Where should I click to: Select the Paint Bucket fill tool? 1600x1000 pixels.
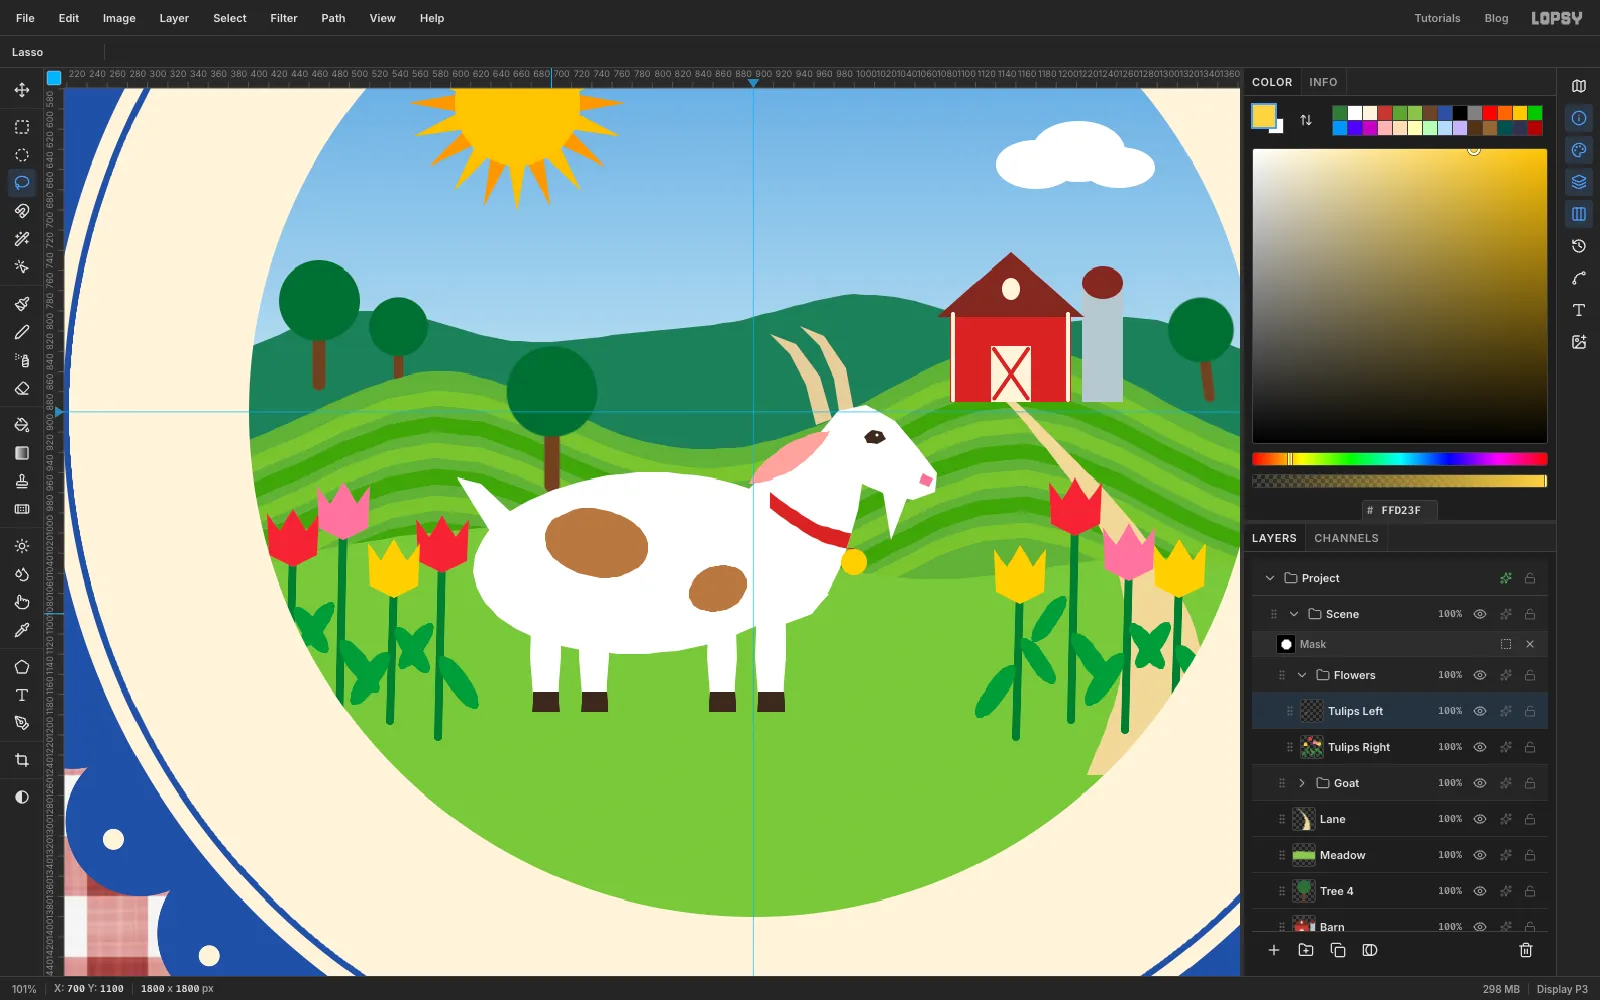click(x=22, y=425)
